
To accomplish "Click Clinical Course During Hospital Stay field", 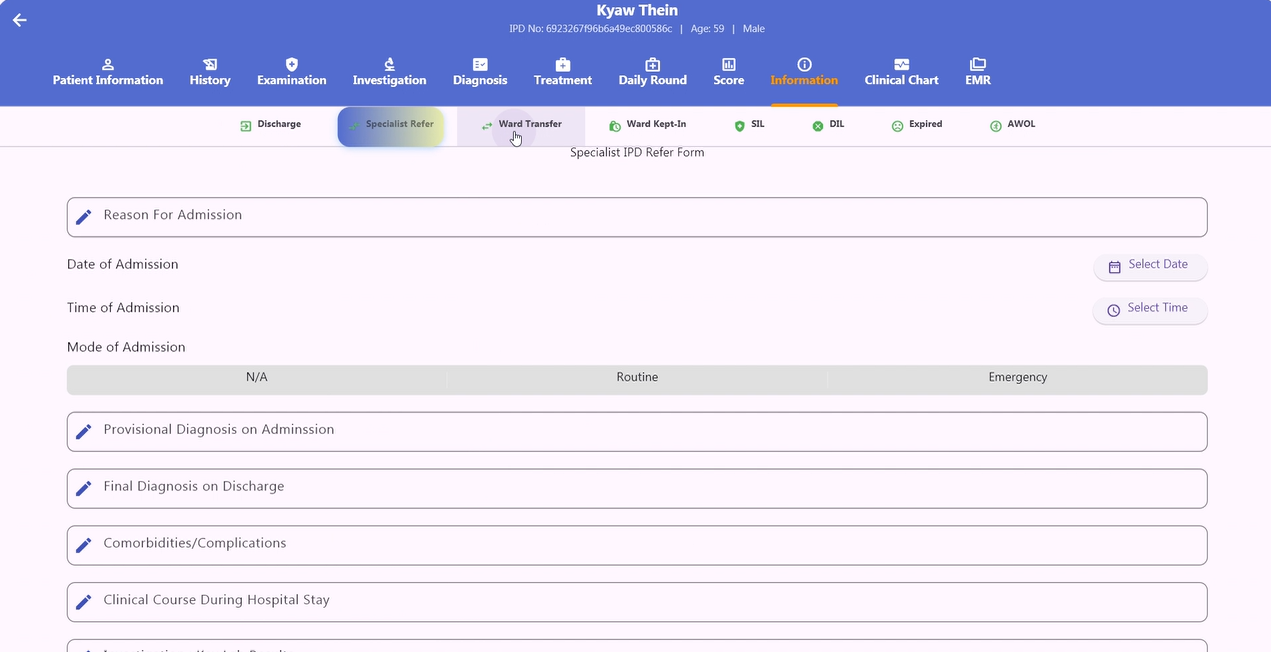I will point(637,603).
